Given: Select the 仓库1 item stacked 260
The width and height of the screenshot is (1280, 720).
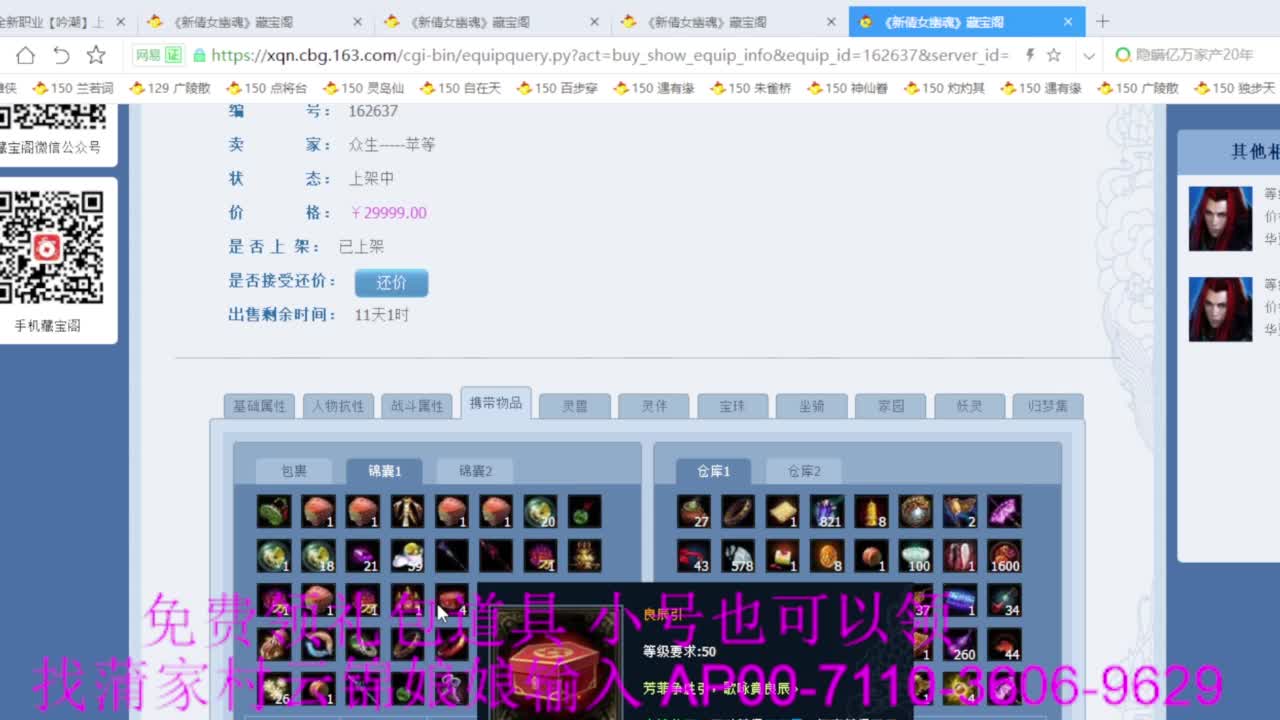Looking at the screenshot, I should 960,643.
